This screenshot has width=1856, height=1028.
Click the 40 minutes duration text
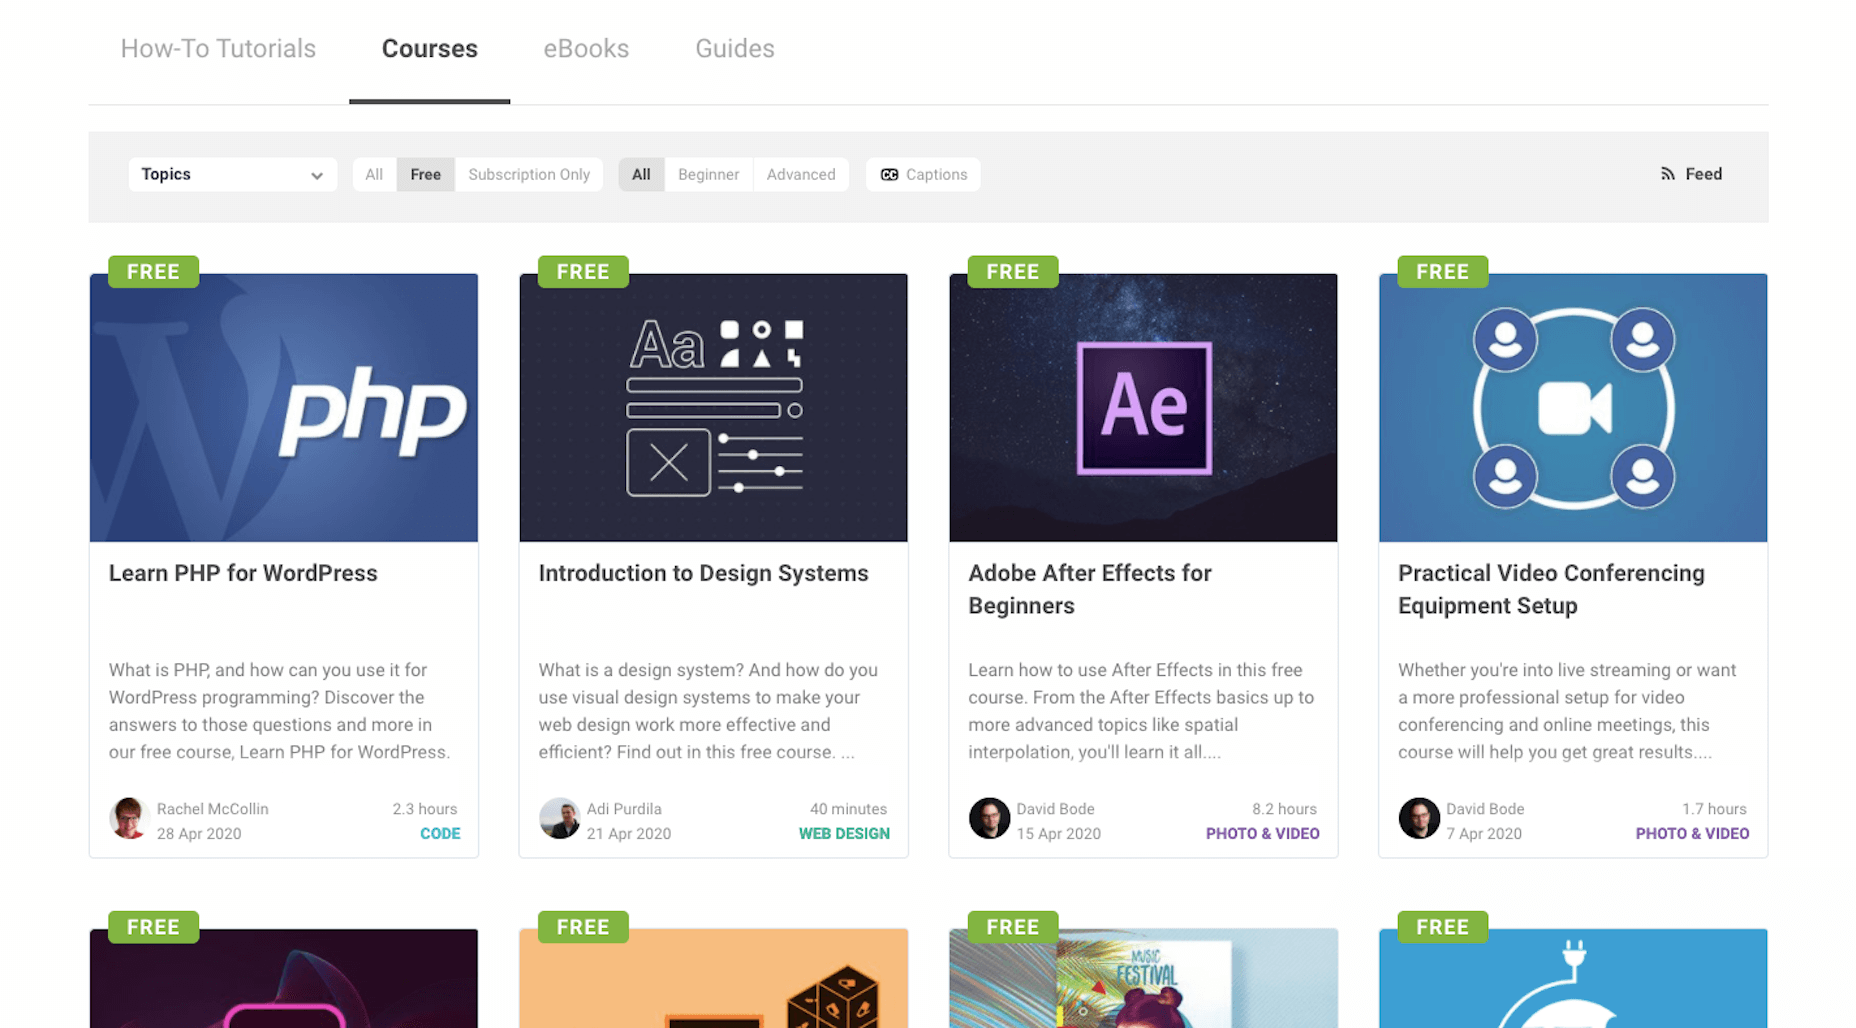[x=848, y=809]
